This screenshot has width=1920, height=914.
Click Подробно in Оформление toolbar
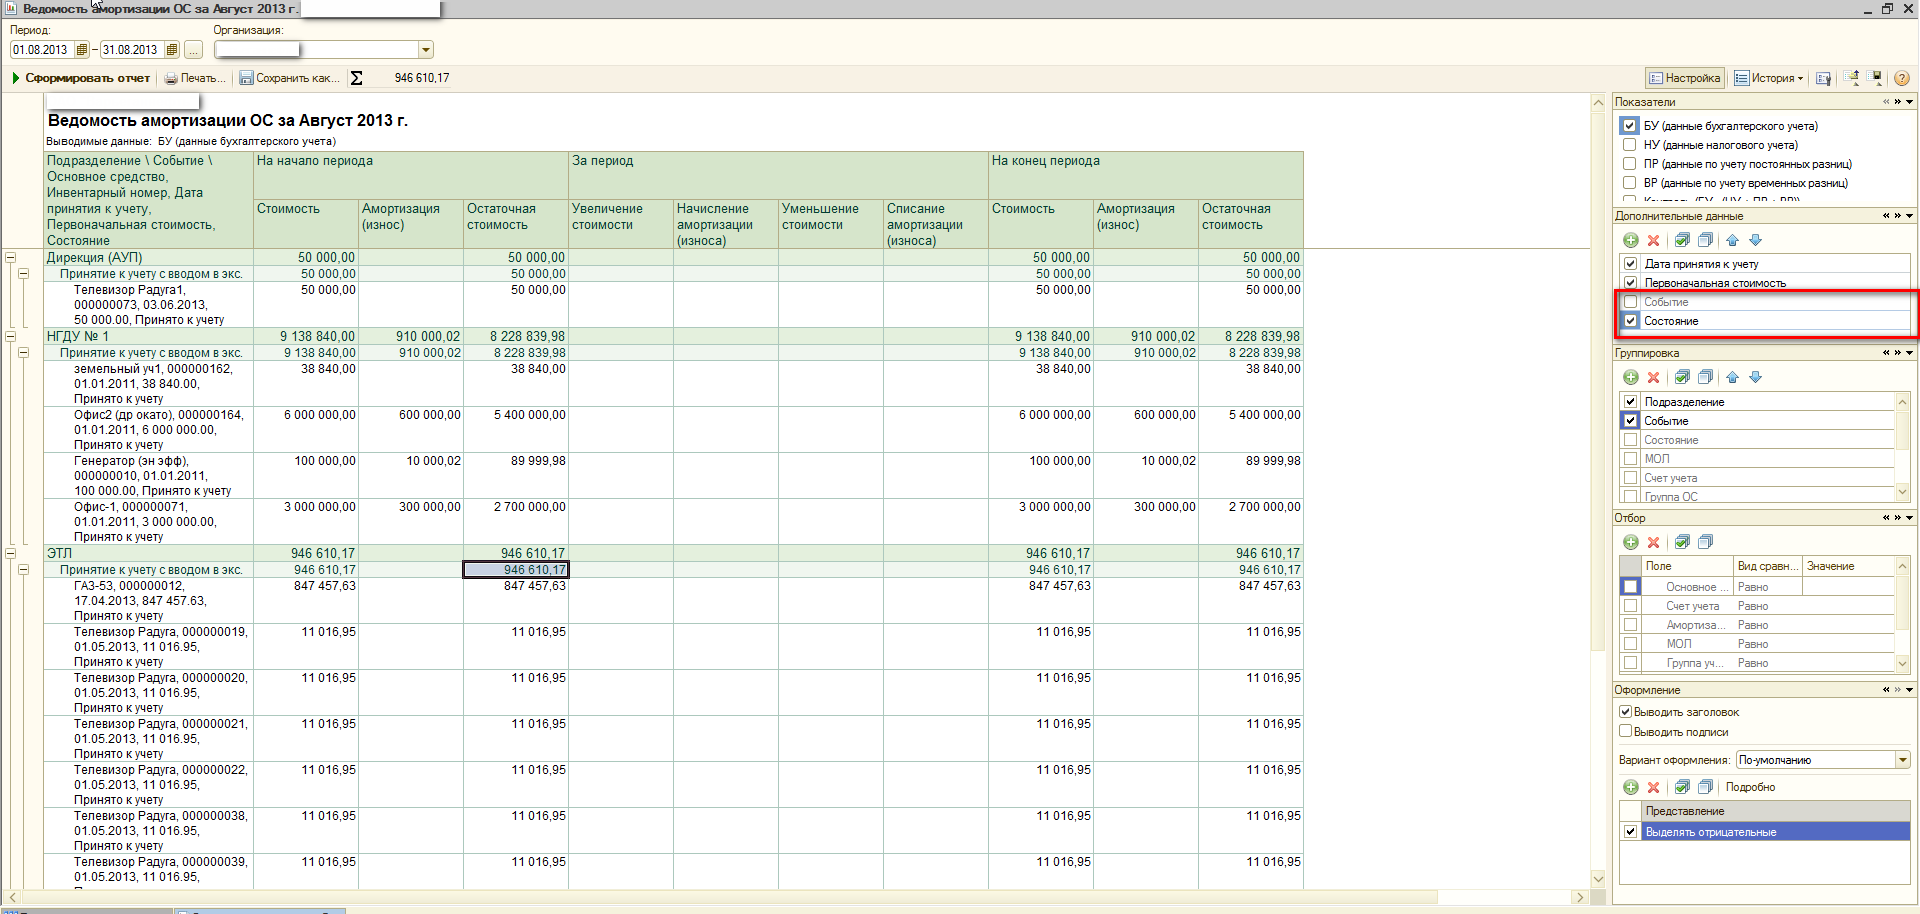click(1750, 787)
